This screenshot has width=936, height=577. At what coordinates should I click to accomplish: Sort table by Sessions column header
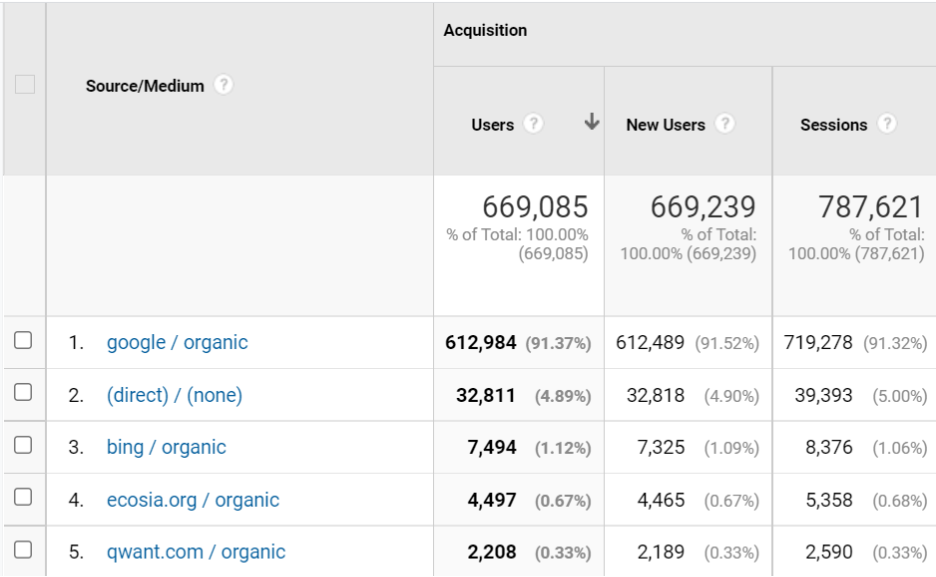point(833,125)
